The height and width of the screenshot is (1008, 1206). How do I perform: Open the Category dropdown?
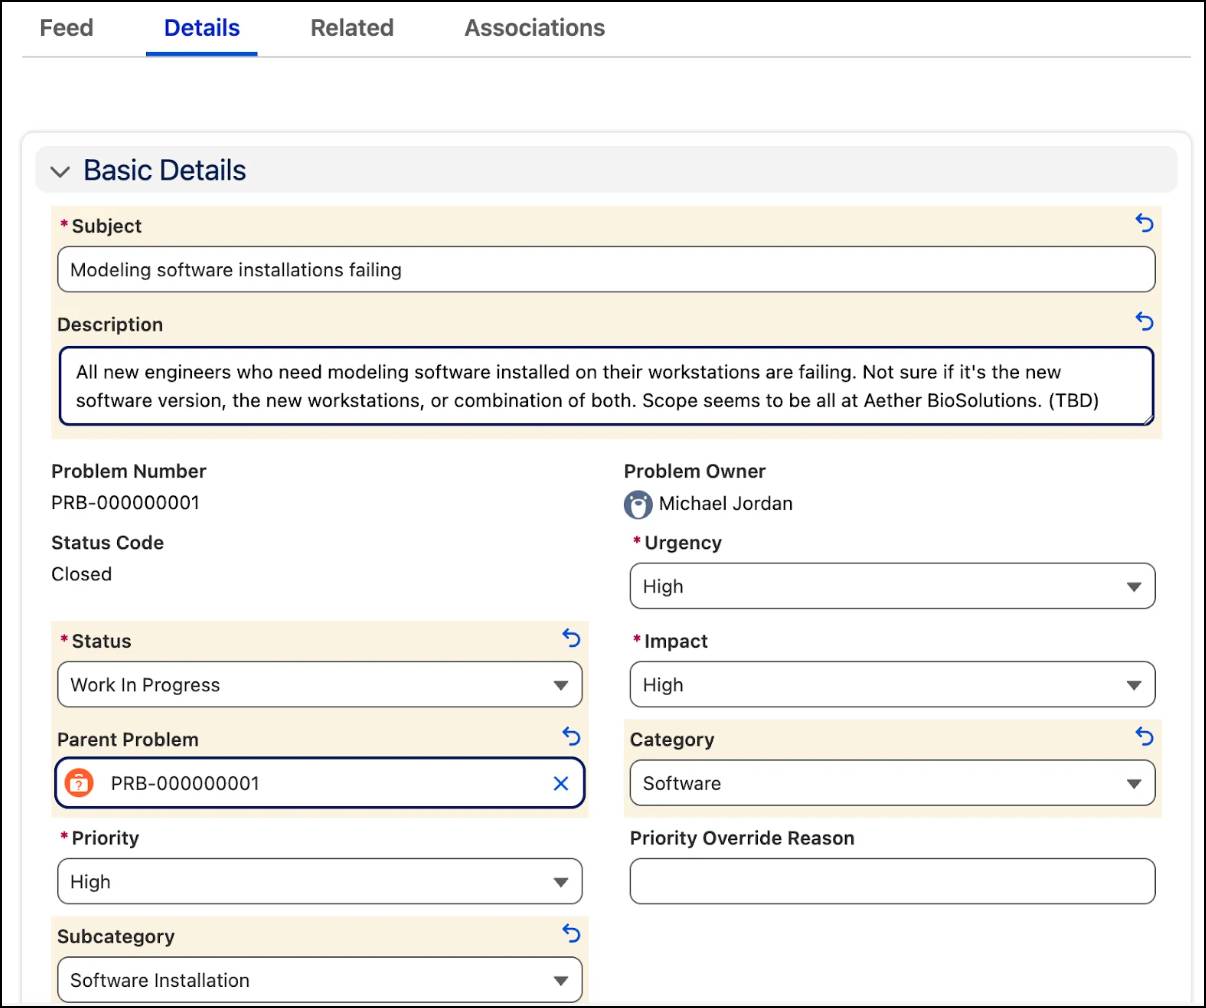click(x=892, y=783)
